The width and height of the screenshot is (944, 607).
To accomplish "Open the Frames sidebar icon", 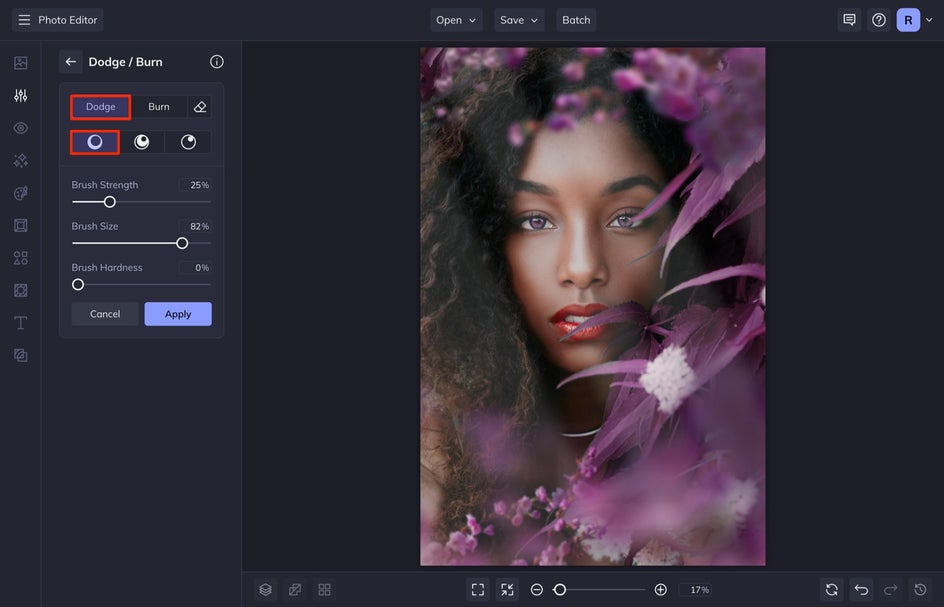I will point(20,225).
